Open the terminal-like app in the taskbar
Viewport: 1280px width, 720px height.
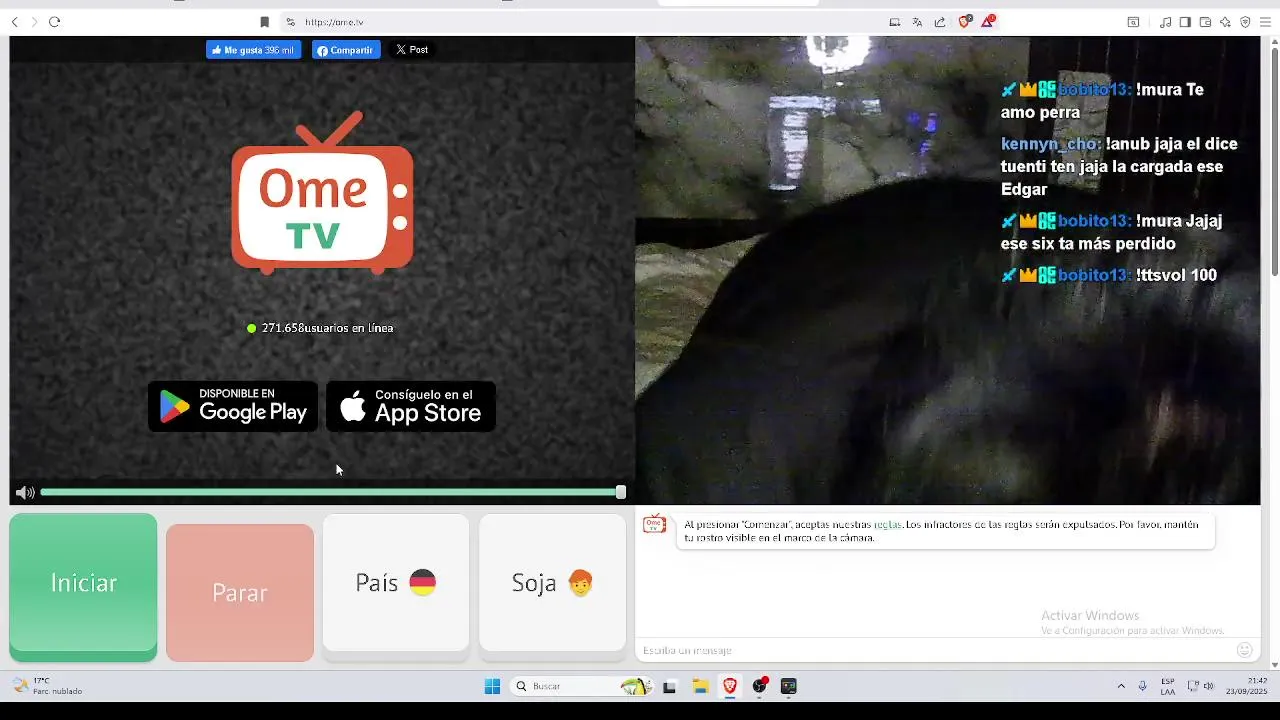tap(789, 686)
